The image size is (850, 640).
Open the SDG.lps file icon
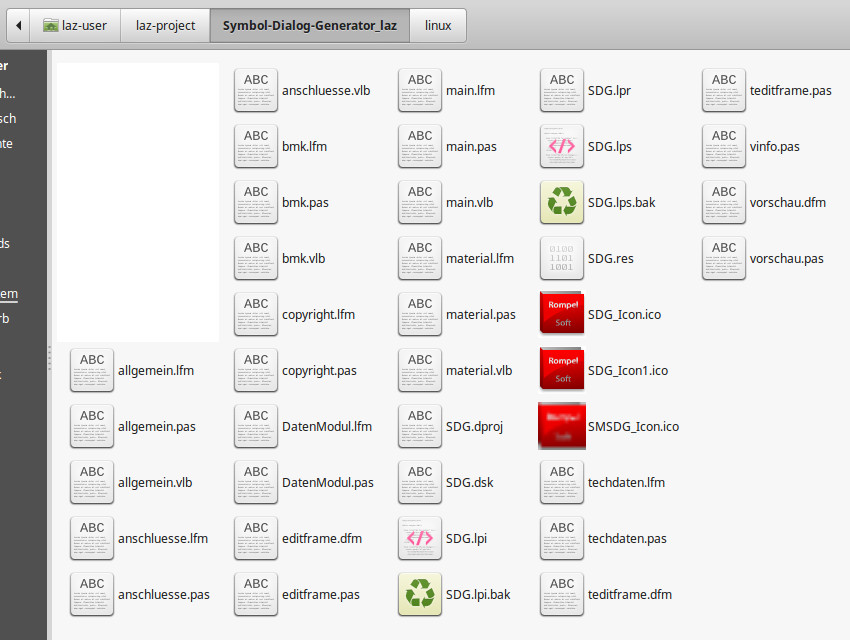pos(562,146)
